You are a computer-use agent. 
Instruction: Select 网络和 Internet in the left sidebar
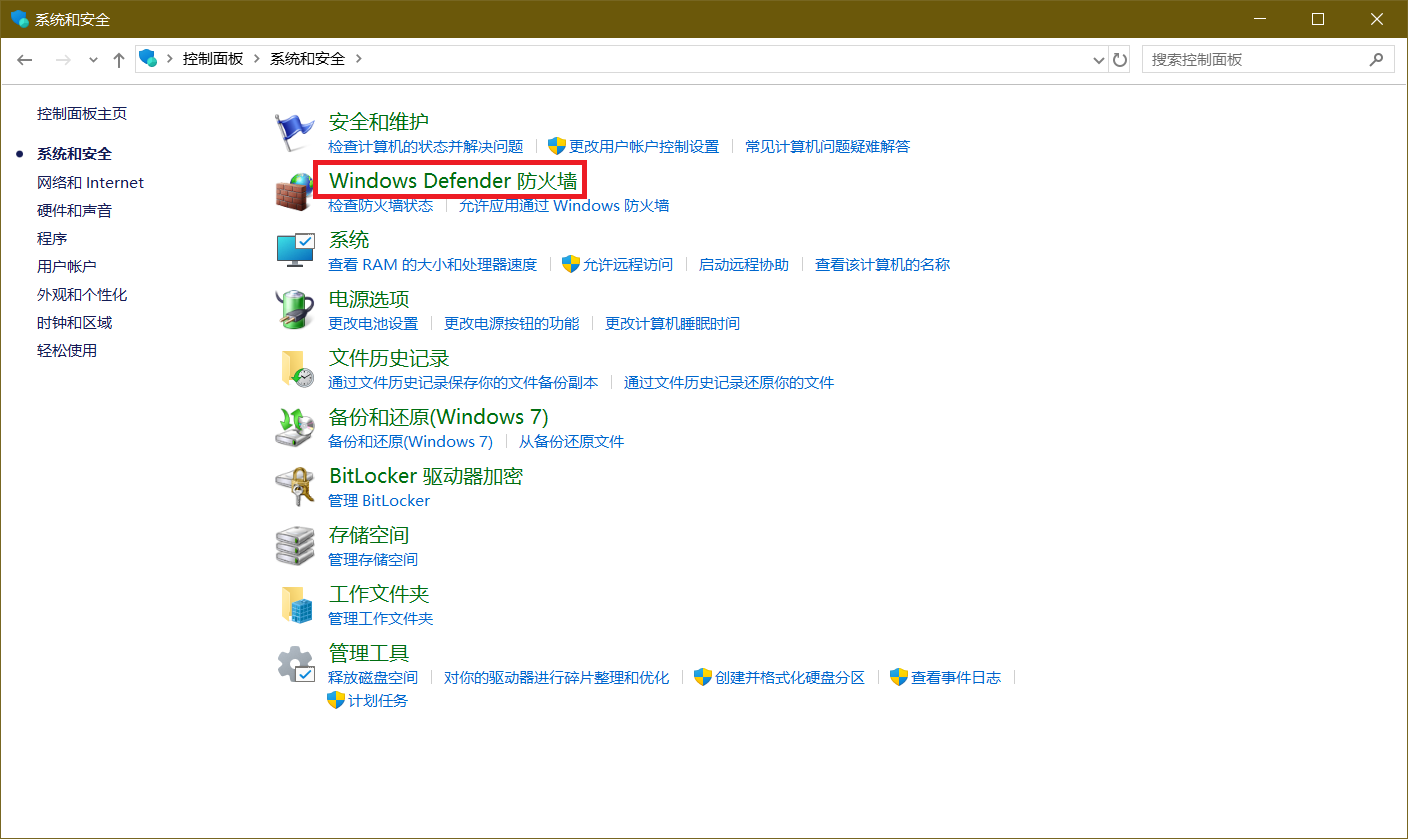pos(90,183)
